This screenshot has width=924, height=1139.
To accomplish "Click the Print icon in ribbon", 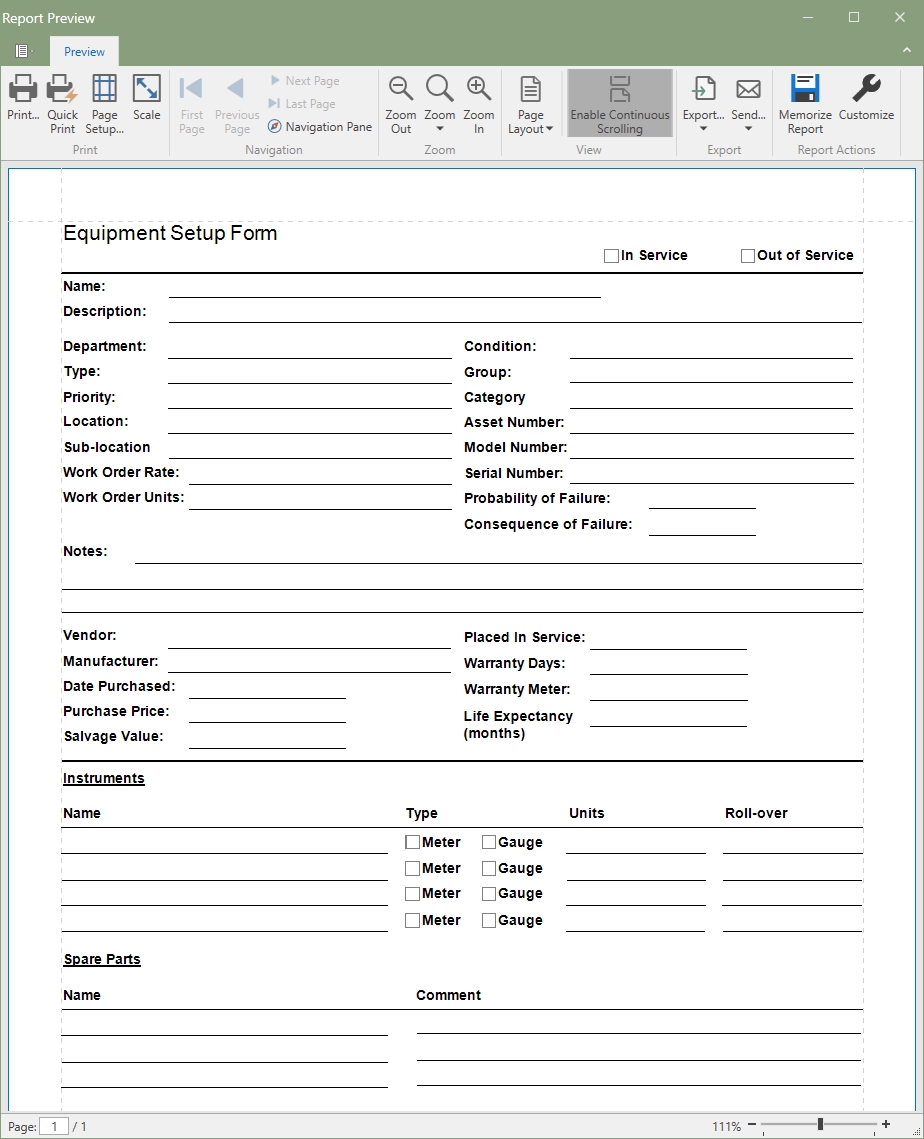I will click(x=23, y=89).
